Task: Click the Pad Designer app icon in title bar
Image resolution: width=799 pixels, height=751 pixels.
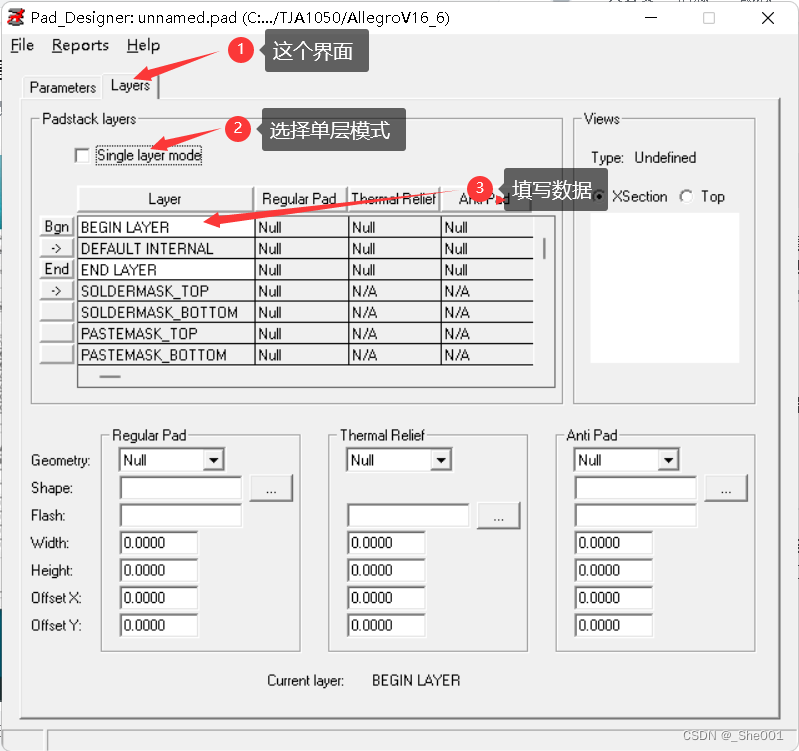Action: coord(15,17)
